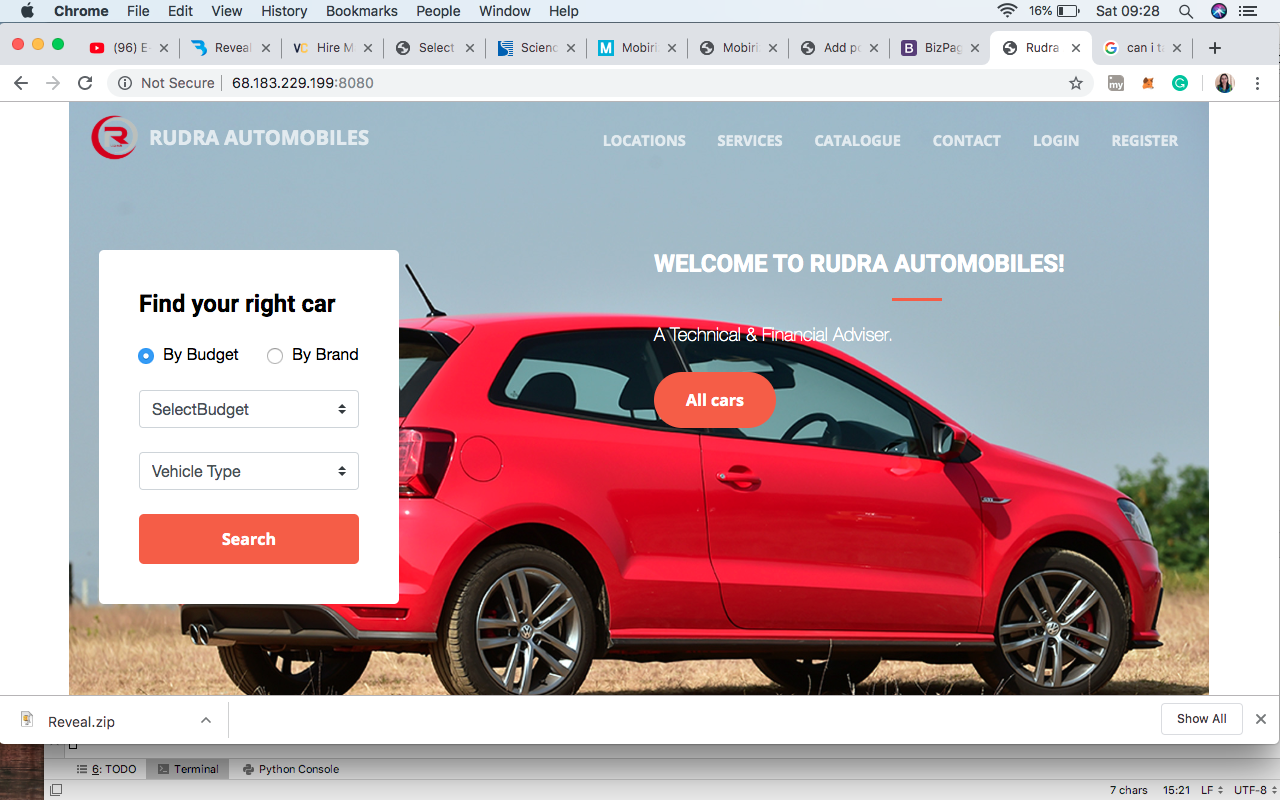Open the Reveal.zip downloaded file
This screenshot has width=1280, height=800.
click(82, 721)
